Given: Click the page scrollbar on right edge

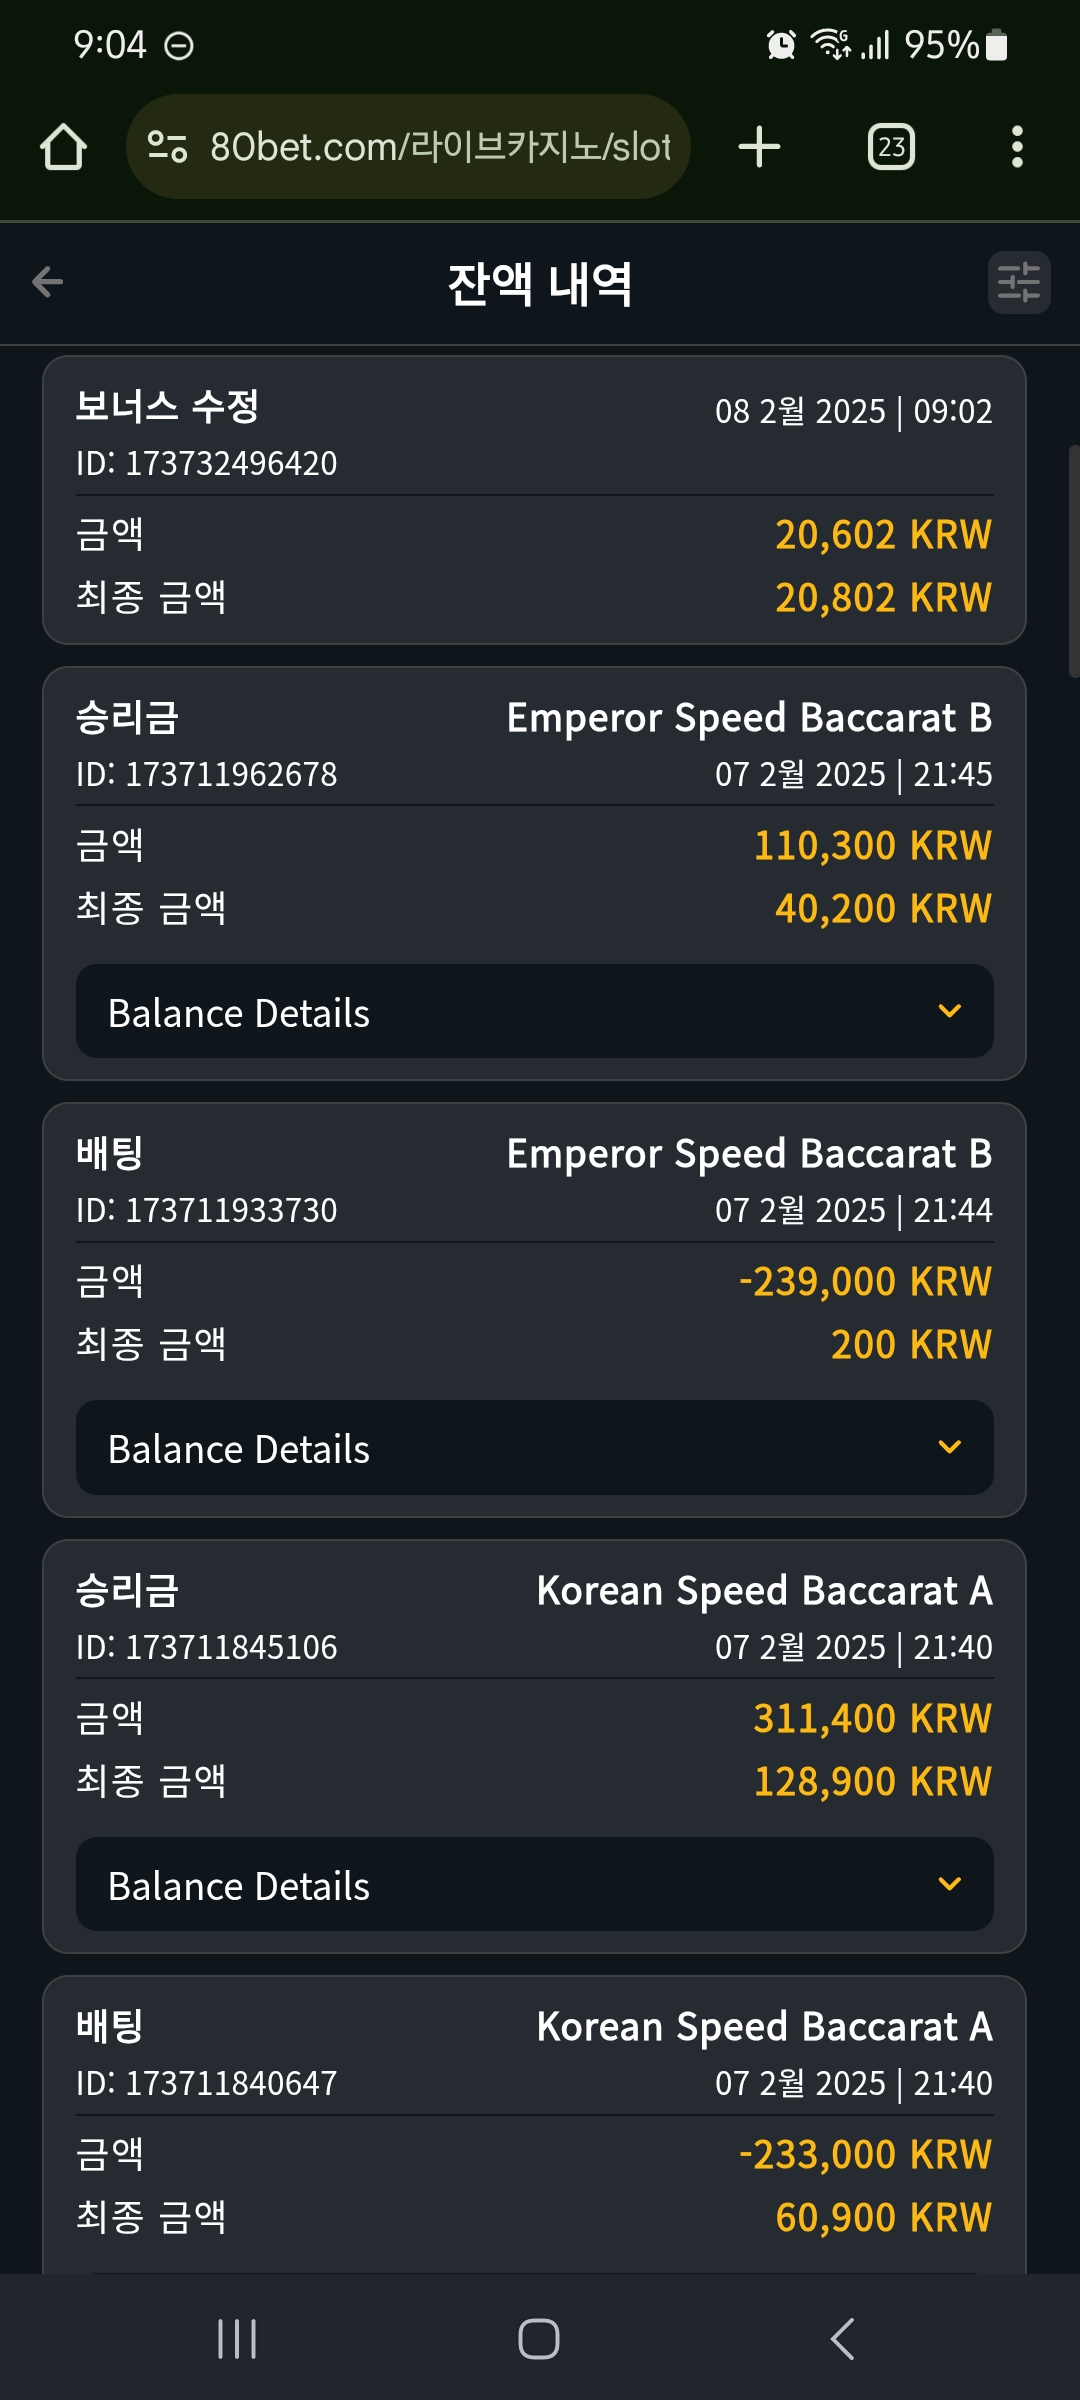Looking at the screenshot, I should point(1074,562).
